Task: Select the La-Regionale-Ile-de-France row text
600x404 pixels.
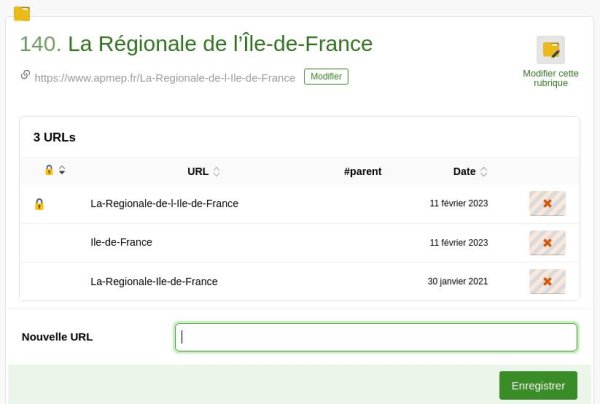Action: tap(154, 282)
